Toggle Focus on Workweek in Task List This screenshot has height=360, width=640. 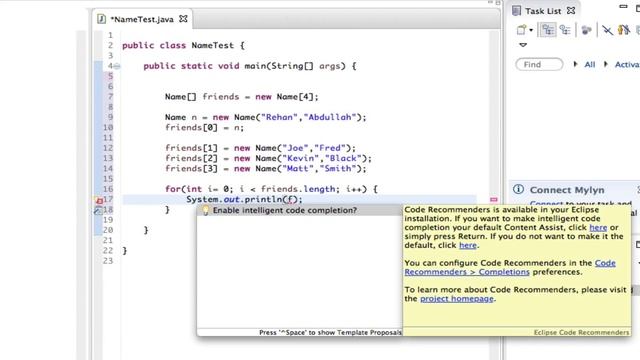click(586, 30)
